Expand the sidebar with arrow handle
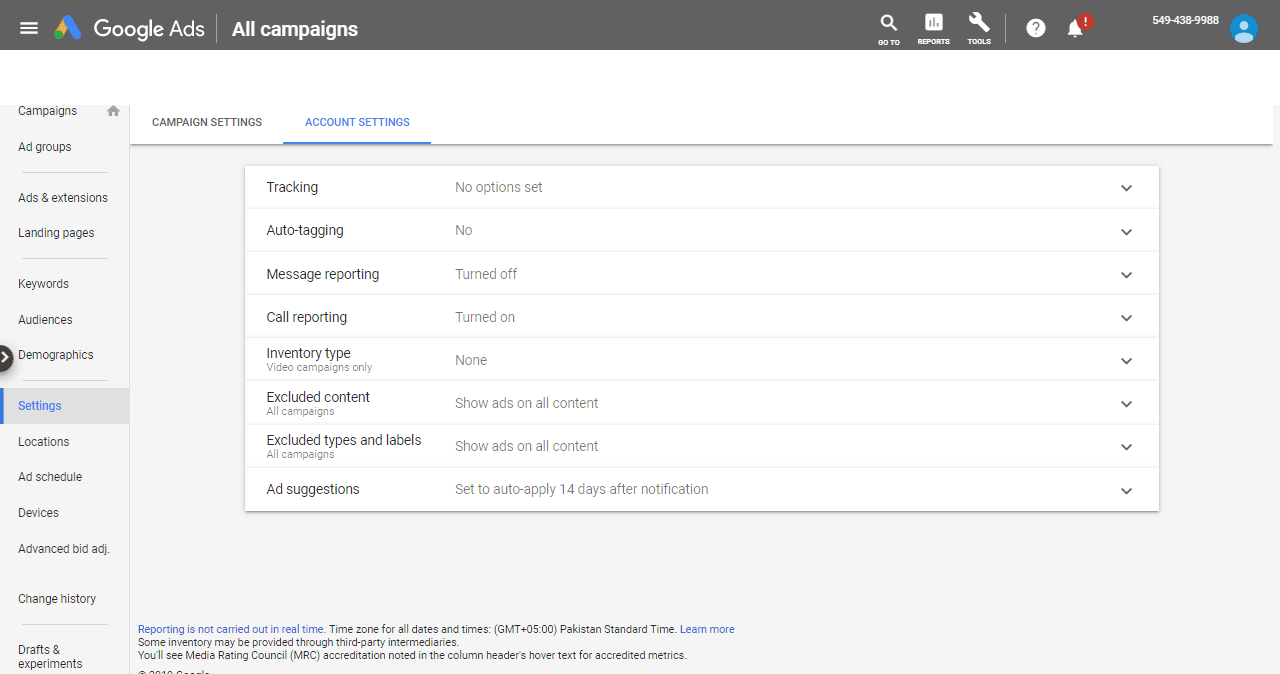1280x674 pixels. (6, 356)
